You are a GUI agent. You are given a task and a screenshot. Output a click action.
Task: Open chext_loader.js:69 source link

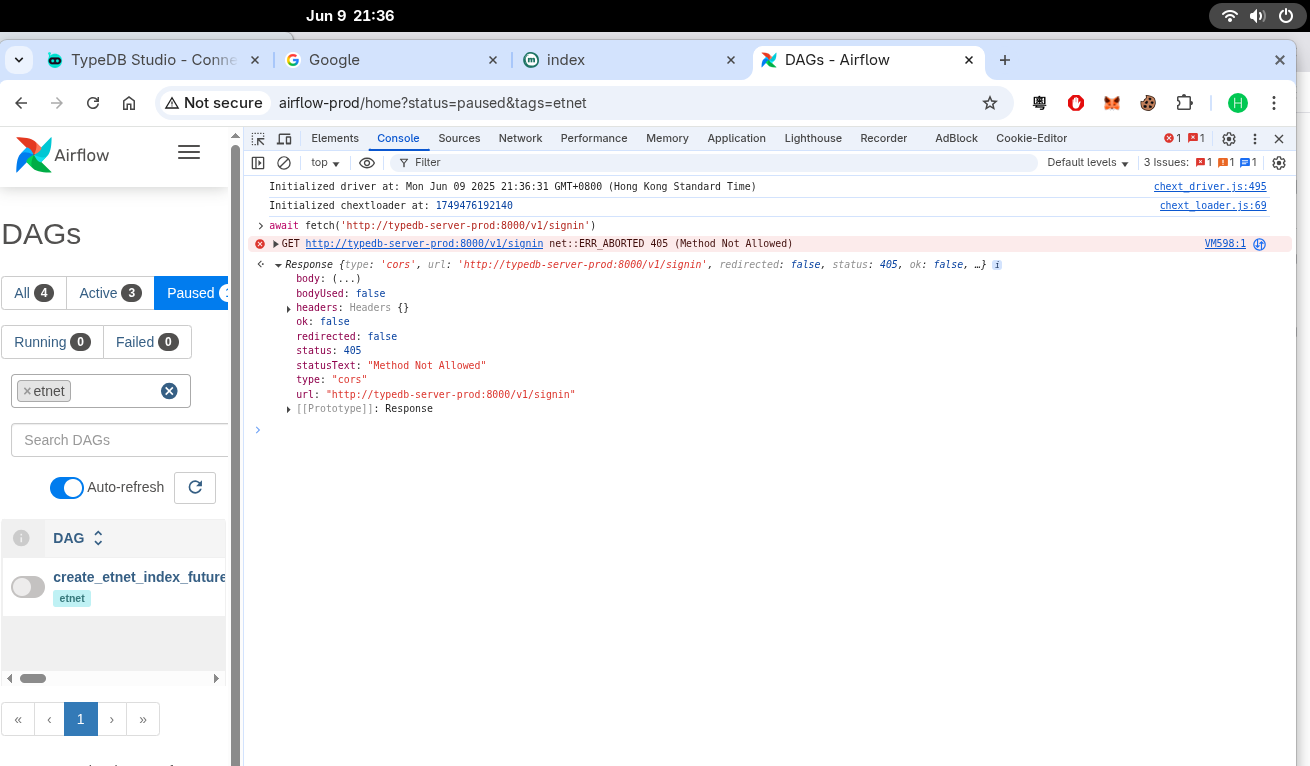pyautogui.click(x=1213, y=206)
